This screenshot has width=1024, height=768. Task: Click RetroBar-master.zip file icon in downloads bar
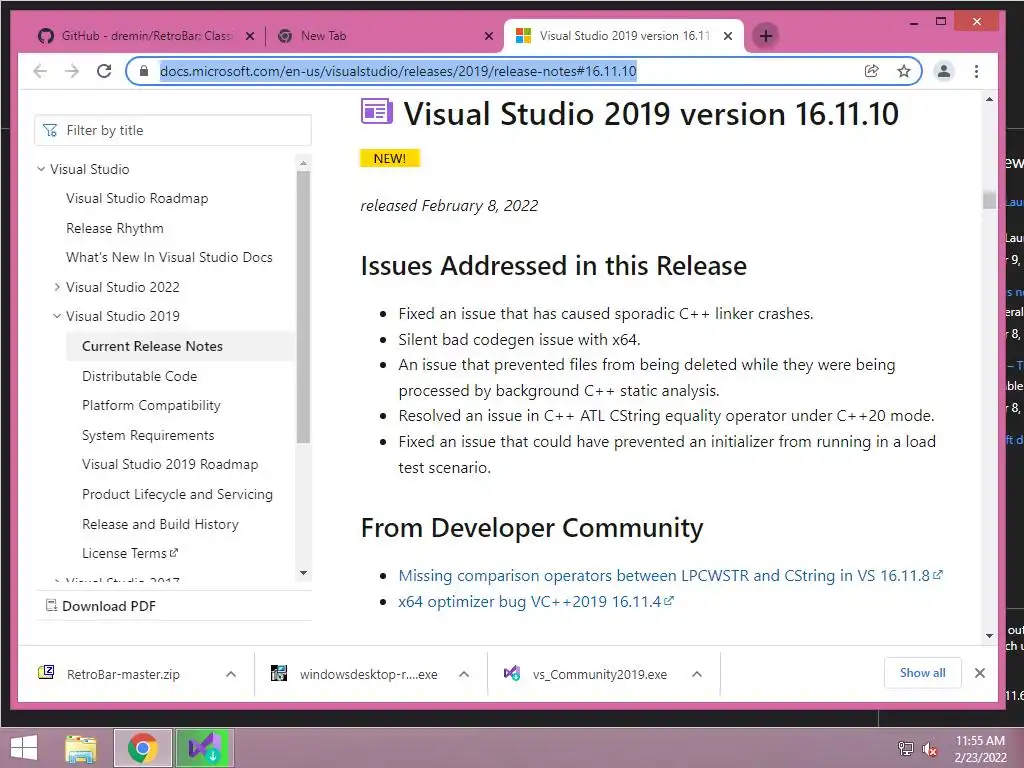point(46,673)
